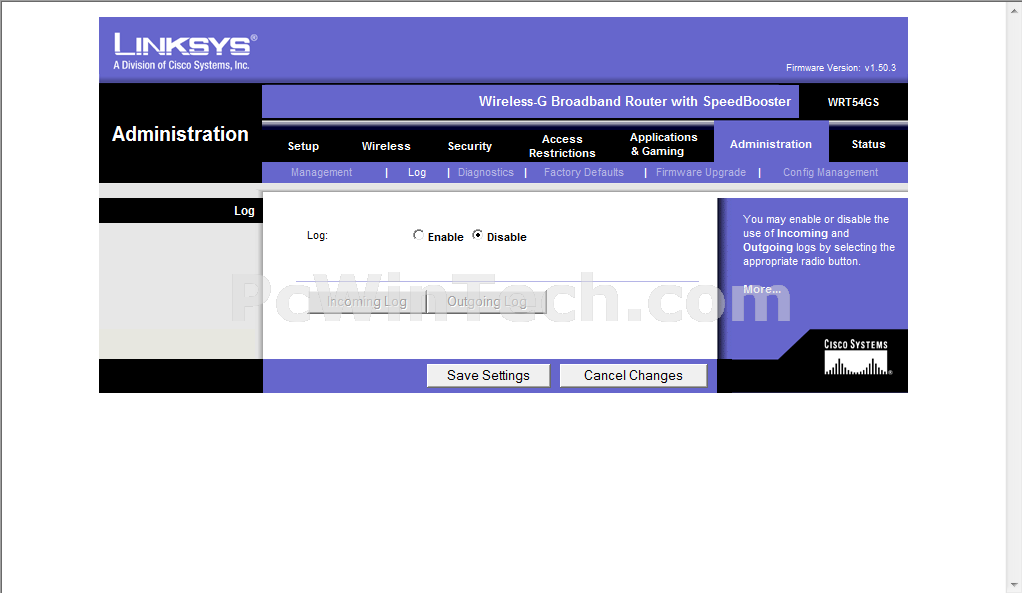Click Cancel Changes button
Image resolution: width=1022 pixels, height=593 pixels.
click(633, 375)
